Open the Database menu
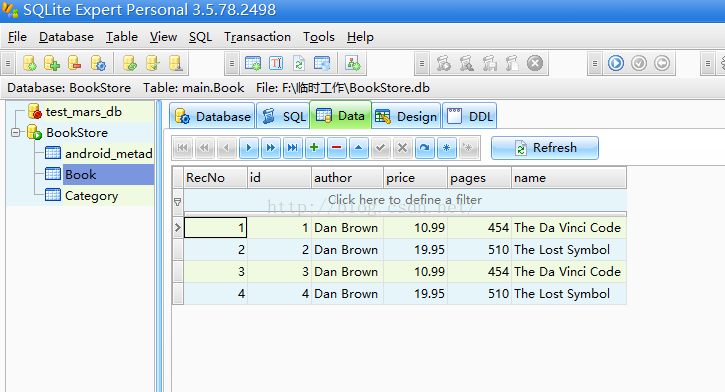725x392 pixels. click(66, 37)
